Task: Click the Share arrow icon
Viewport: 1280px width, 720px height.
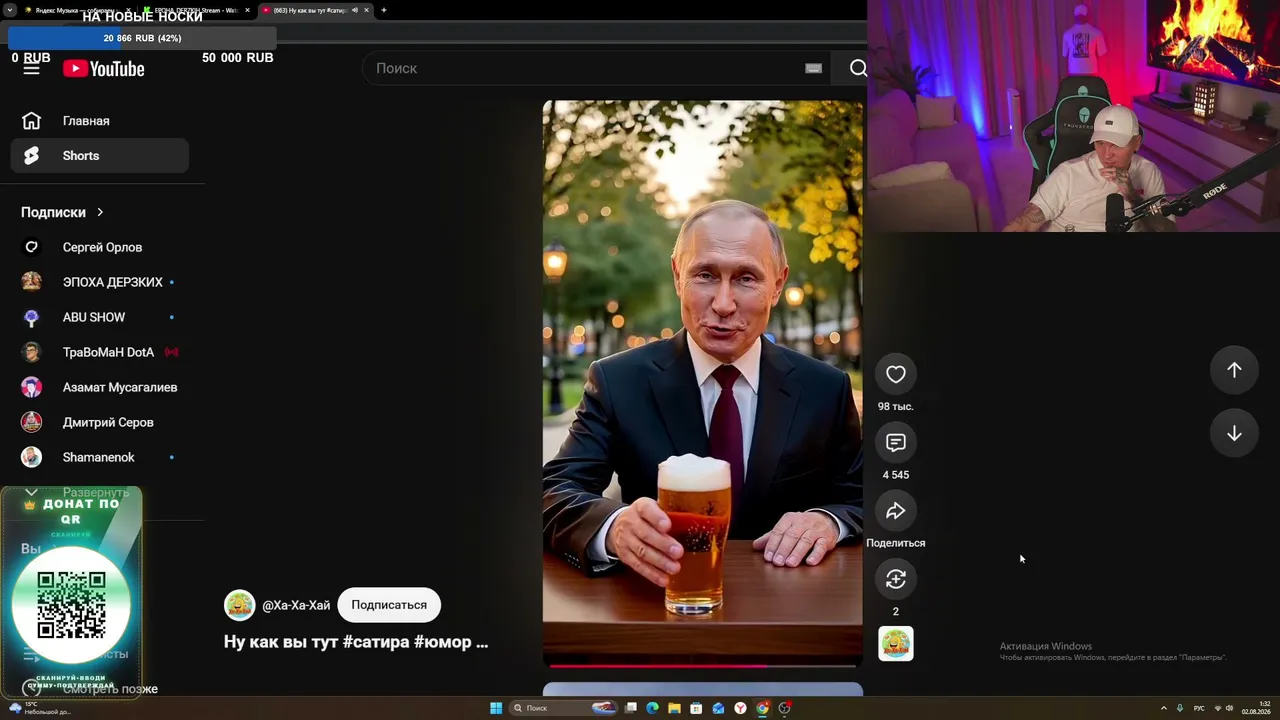Action: 896,511
